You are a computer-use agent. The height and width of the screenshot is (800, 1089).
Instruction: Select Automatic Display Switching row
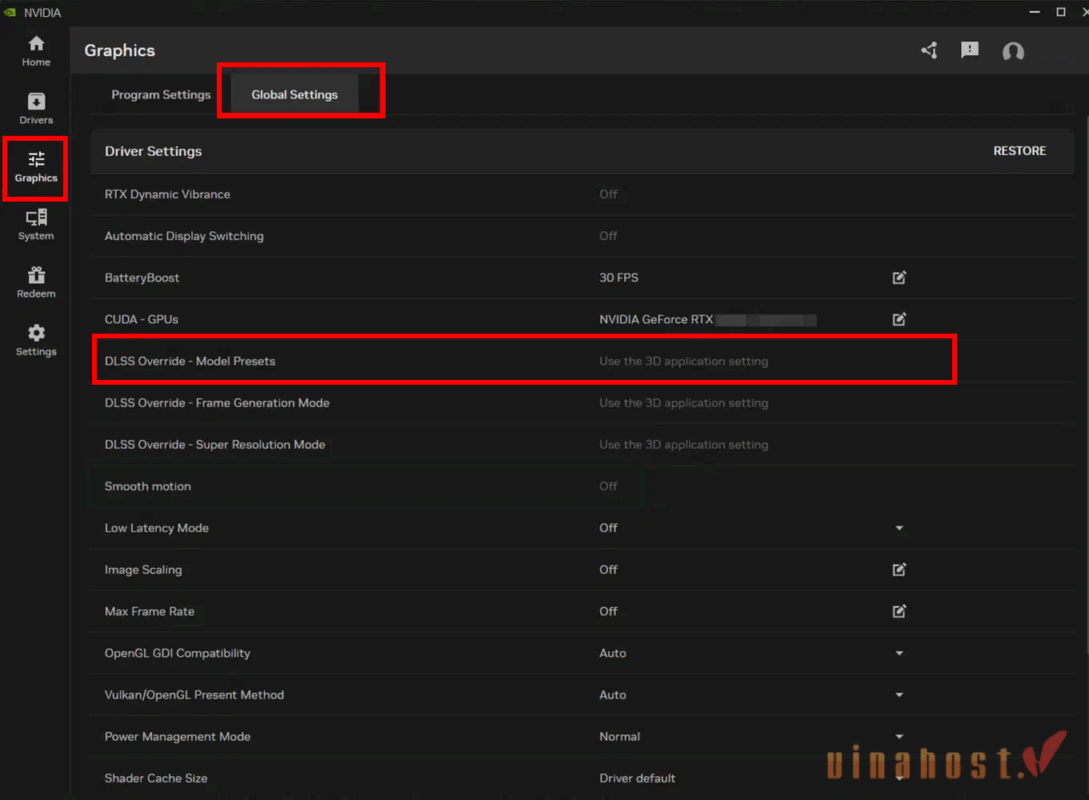tap(582, 236)
